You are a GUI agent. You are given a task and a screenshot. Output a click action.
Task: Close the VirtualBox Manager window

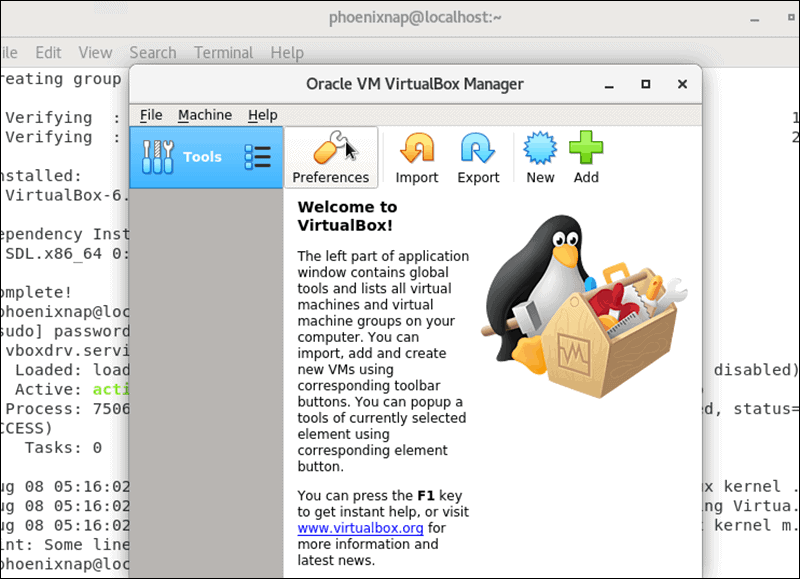[x=682, y=84]
